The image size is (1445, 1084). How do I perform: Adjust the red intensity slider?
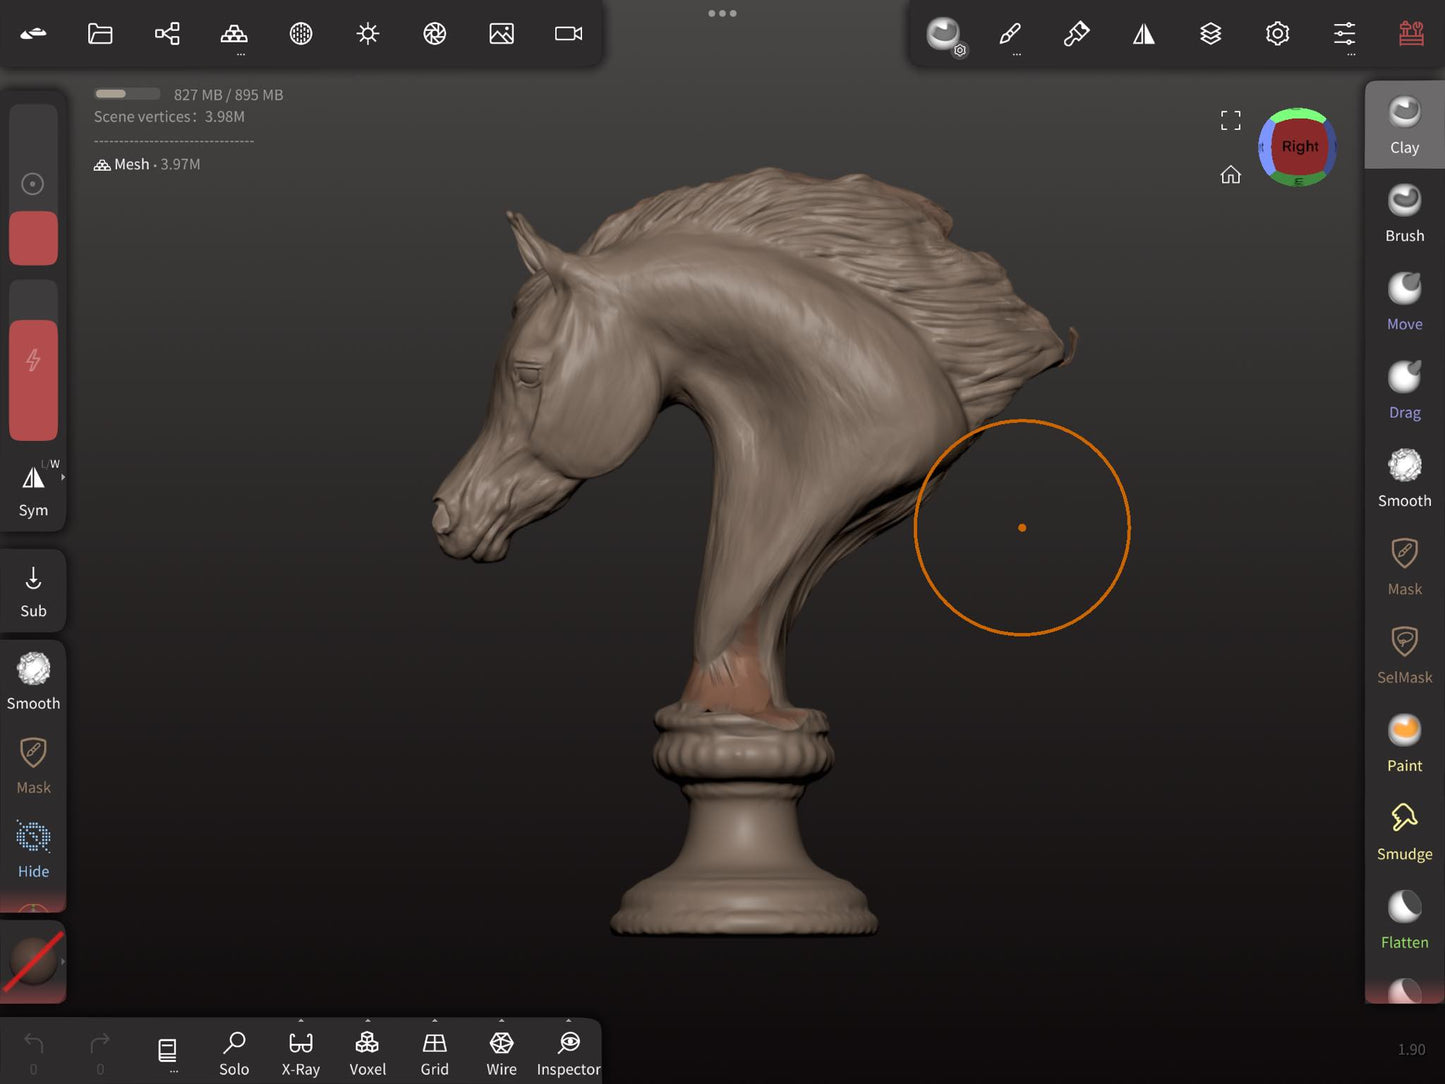33,380
